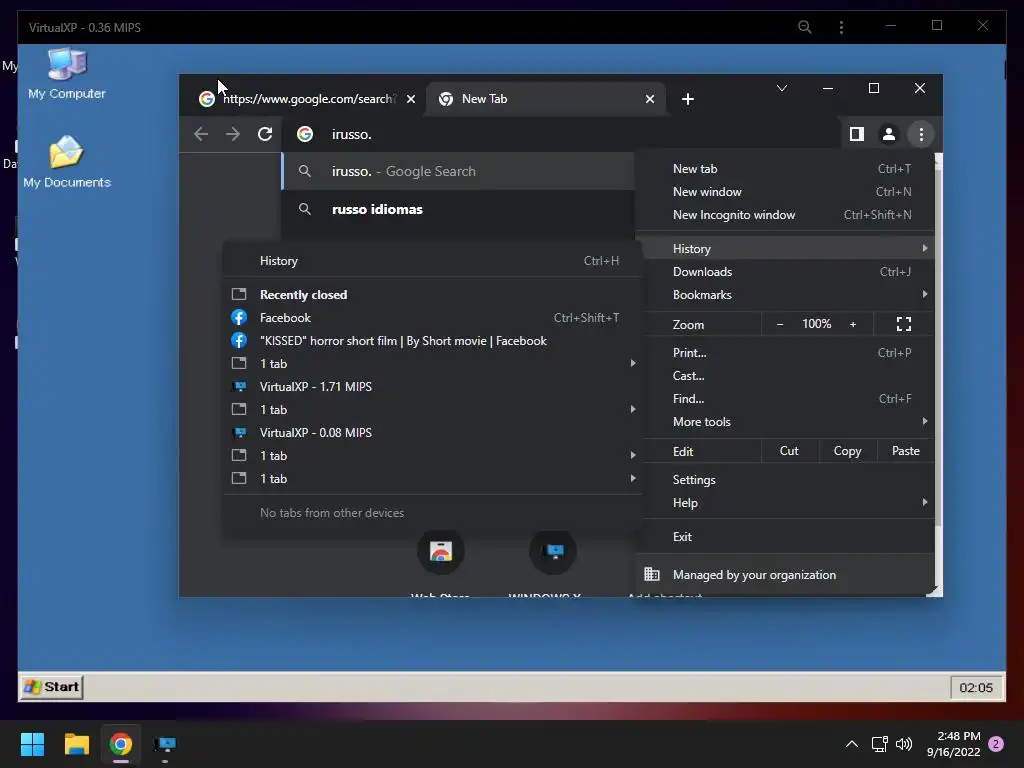The width and height of the screenshot is (1024, 768).
Task: Click Chrome icon in the host taskbar
Action: (120, 744)
